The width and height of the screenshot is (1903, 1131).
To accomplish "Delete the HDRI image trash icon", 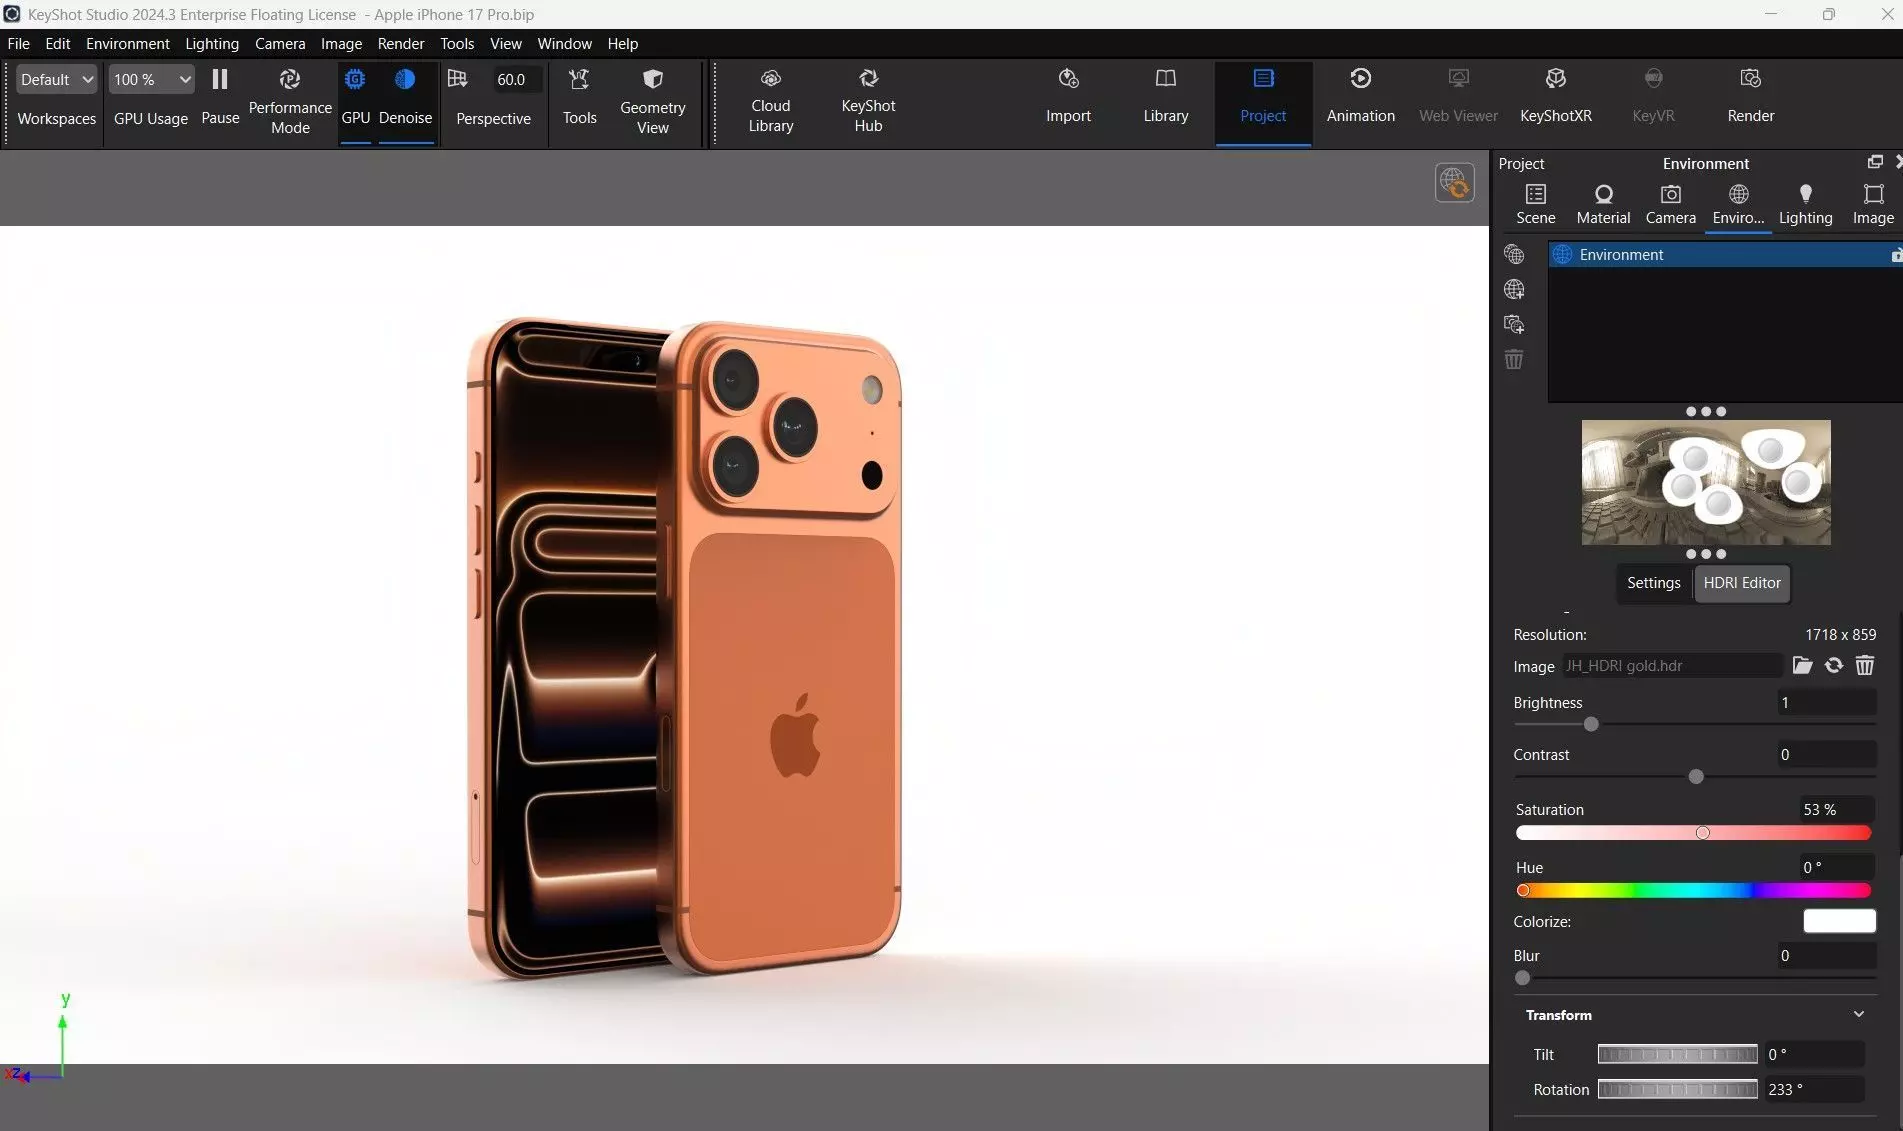I will 1864,665.
